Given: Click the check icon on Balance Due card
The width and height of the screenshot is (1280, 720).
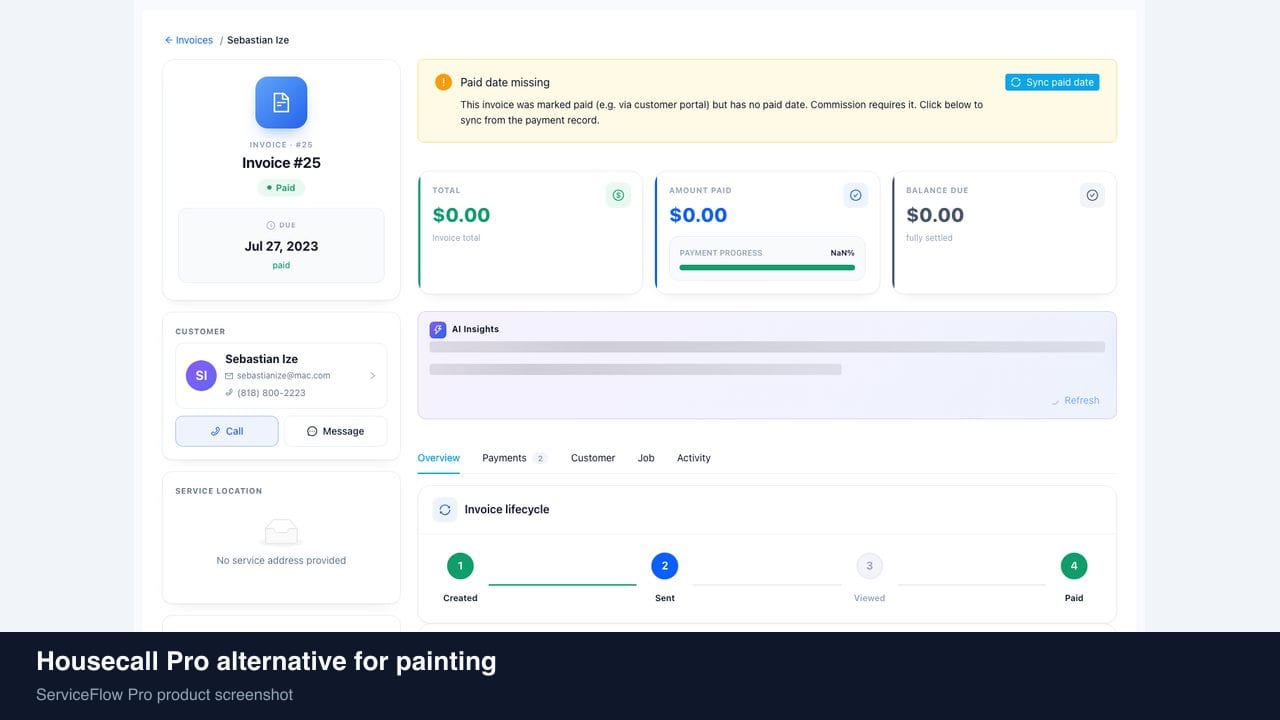Looking at the screenshot, I should (x=1092, y=195).
